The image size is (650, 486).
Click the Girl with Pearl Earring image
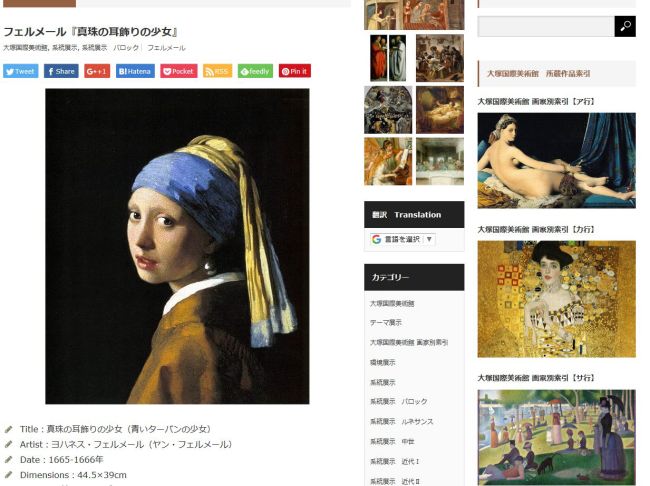click(x=177, y=246)
